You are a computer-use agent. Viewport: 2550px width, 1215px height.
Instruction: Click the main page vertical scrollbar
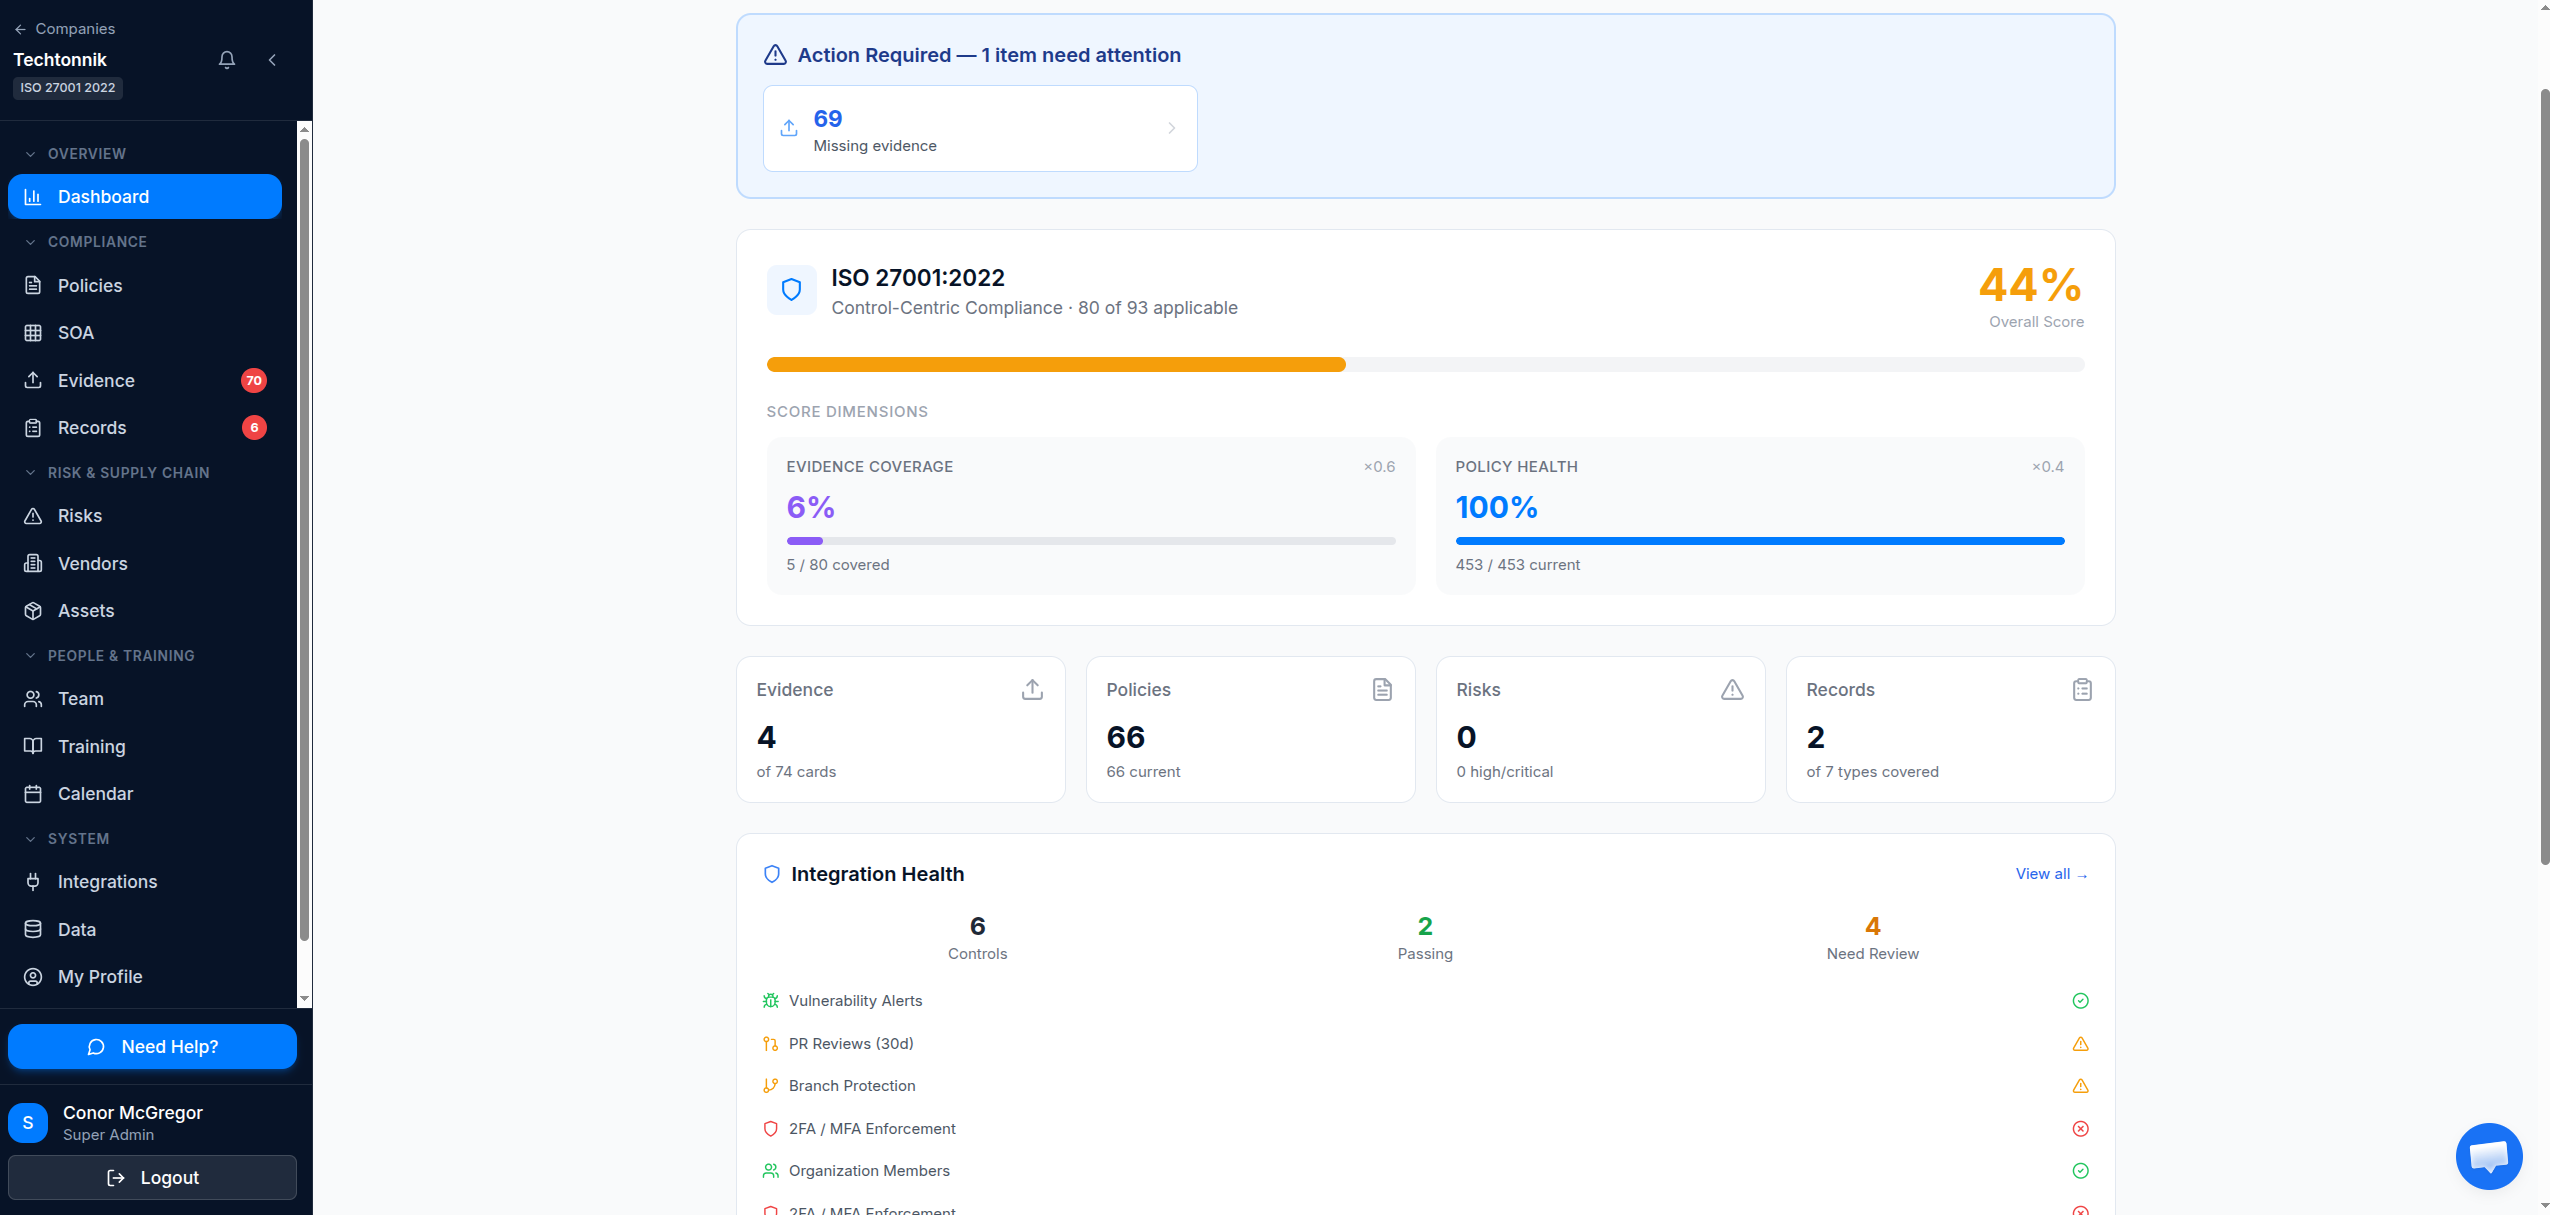pyautogui.click(x=2544, y=477)
